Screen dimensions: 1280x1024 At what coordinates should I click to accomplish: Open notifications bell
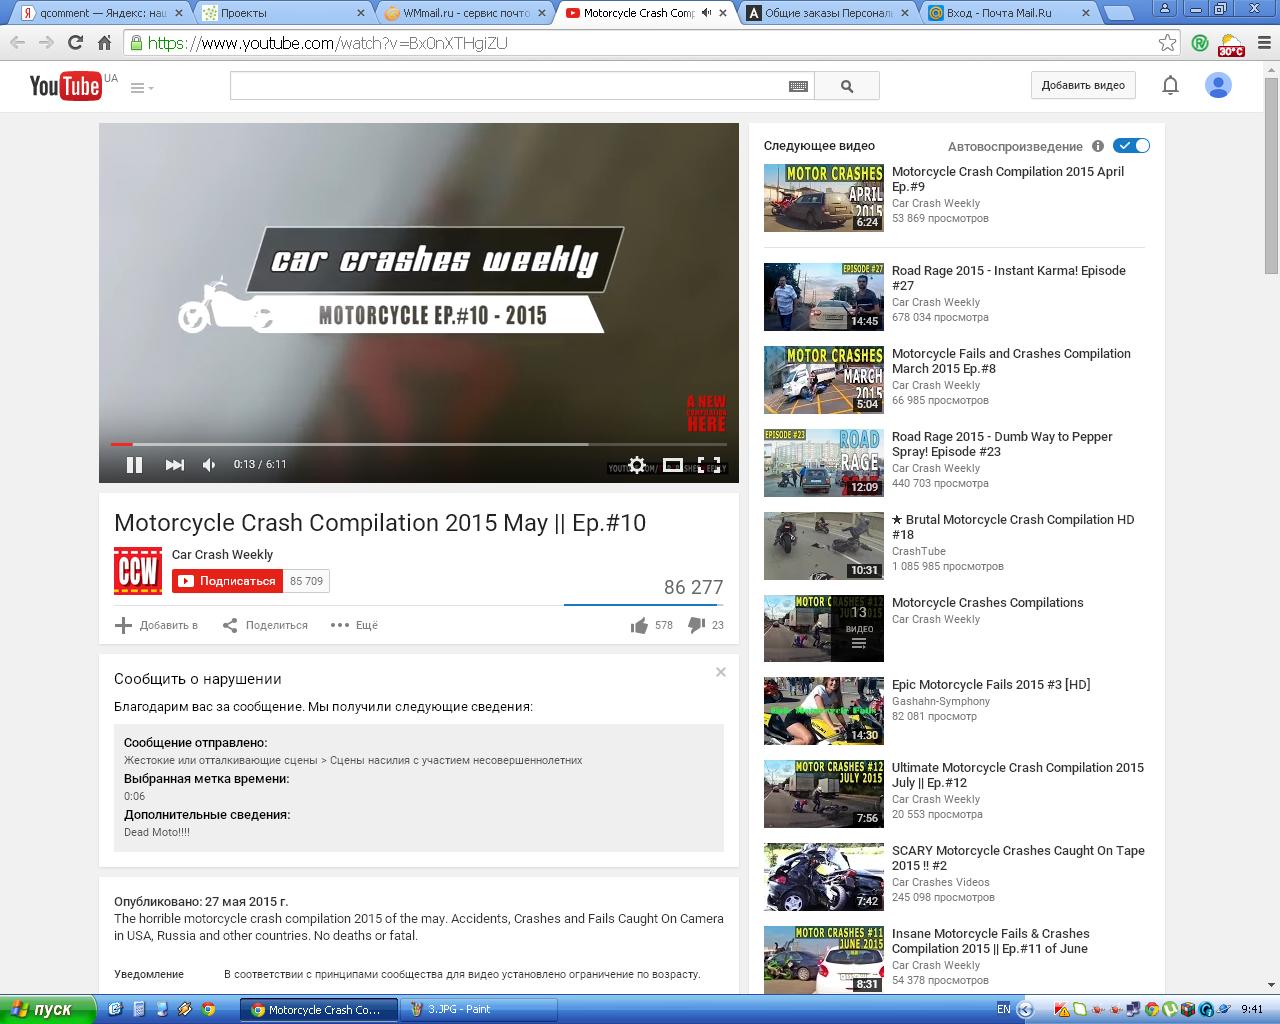pos(1170,86)
